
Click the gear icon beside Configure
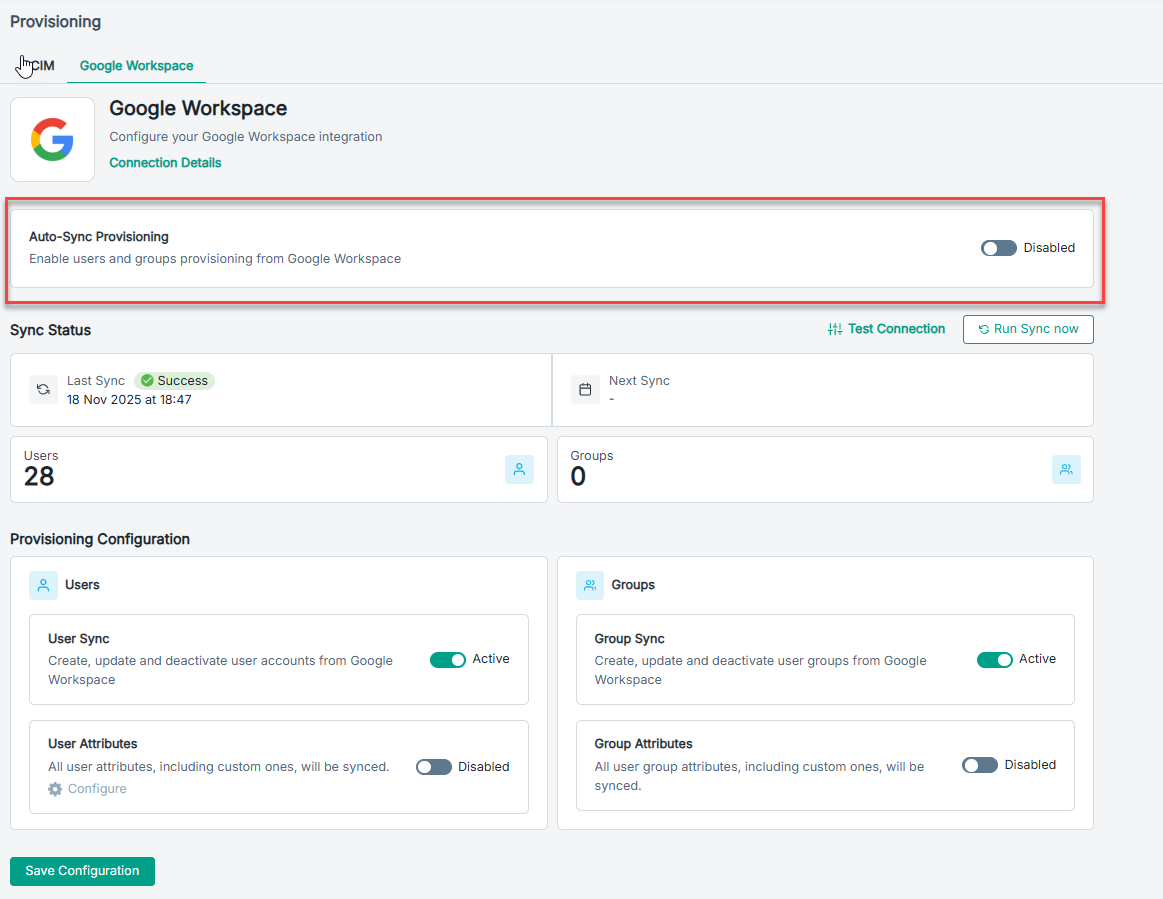pyautogui.click(x=55, y=789)
